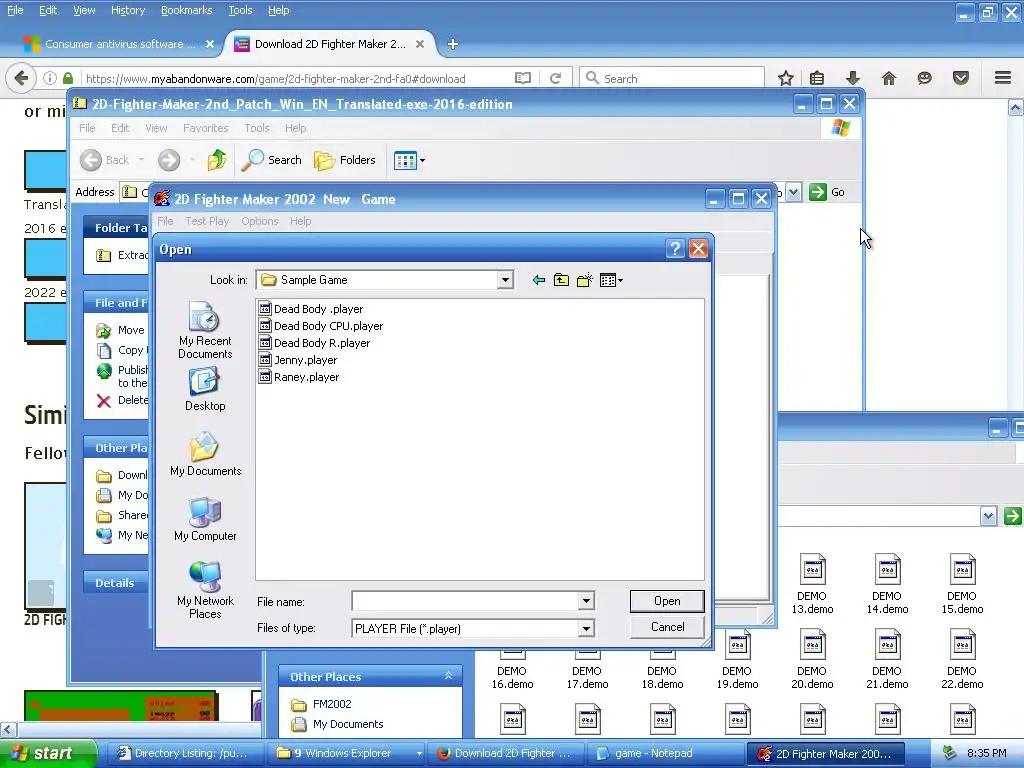Switch to game - Notepad taskbar button

664,754
